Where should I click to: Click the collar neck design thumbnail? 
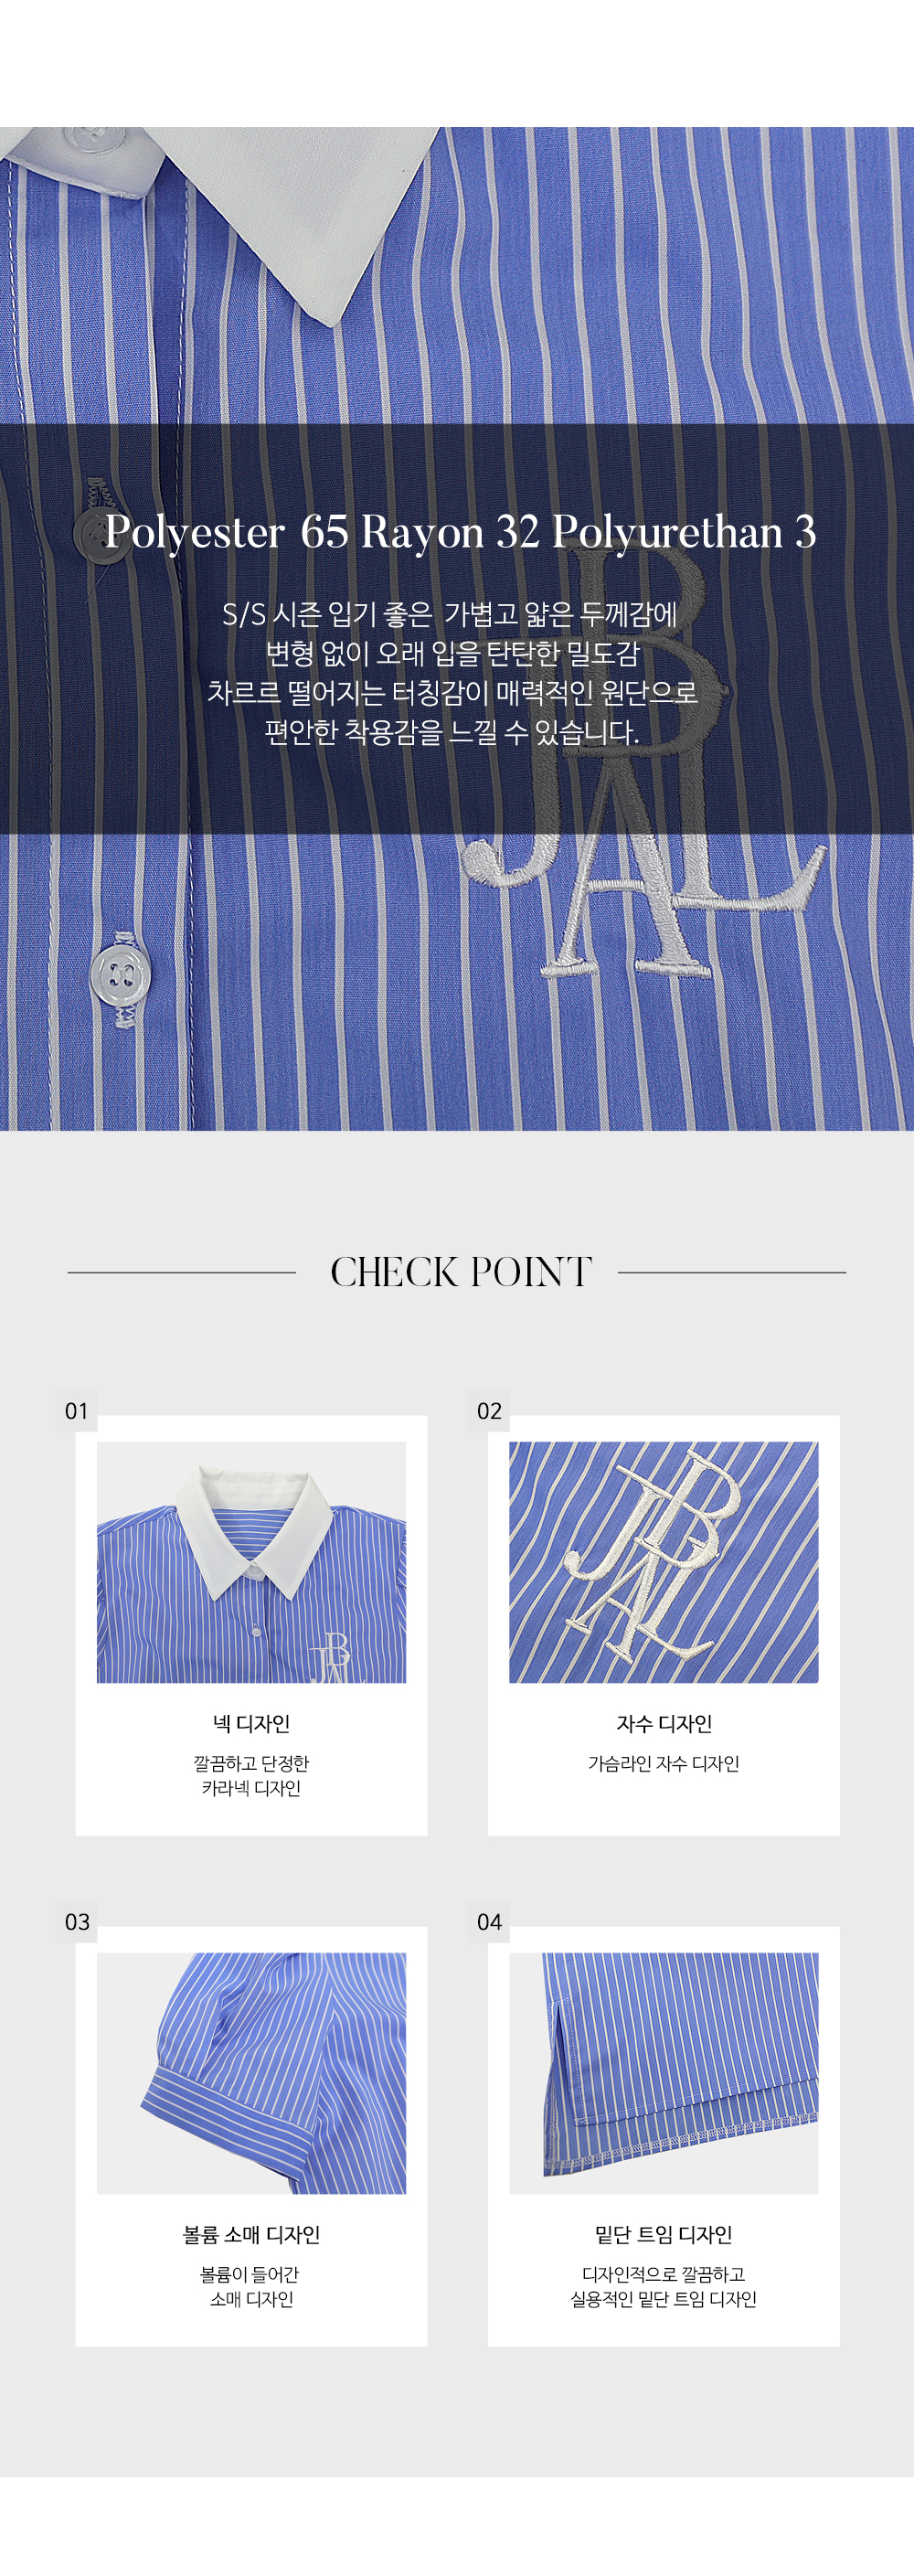251,1562
